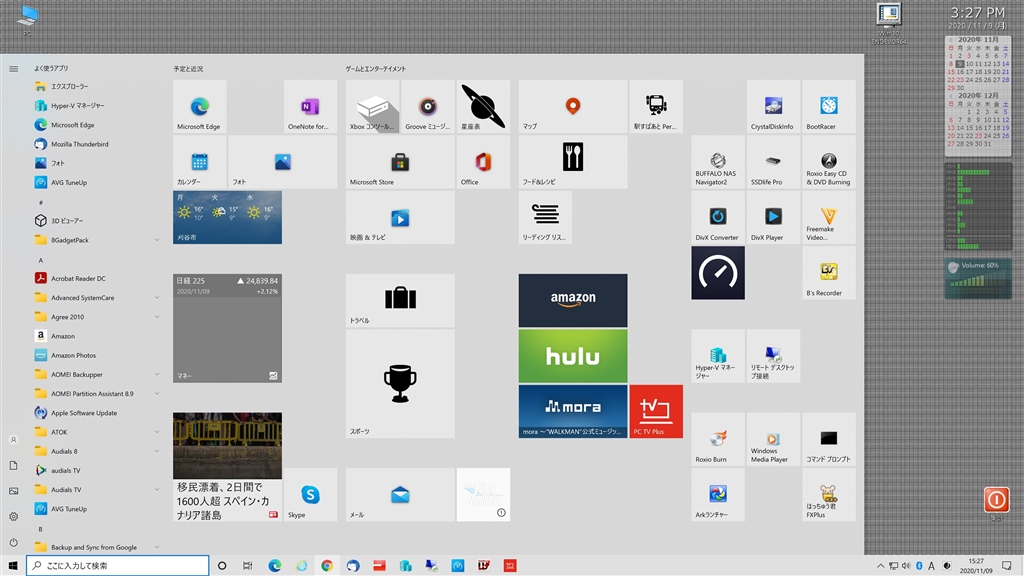Open the トラベル tile

(400, 300)
